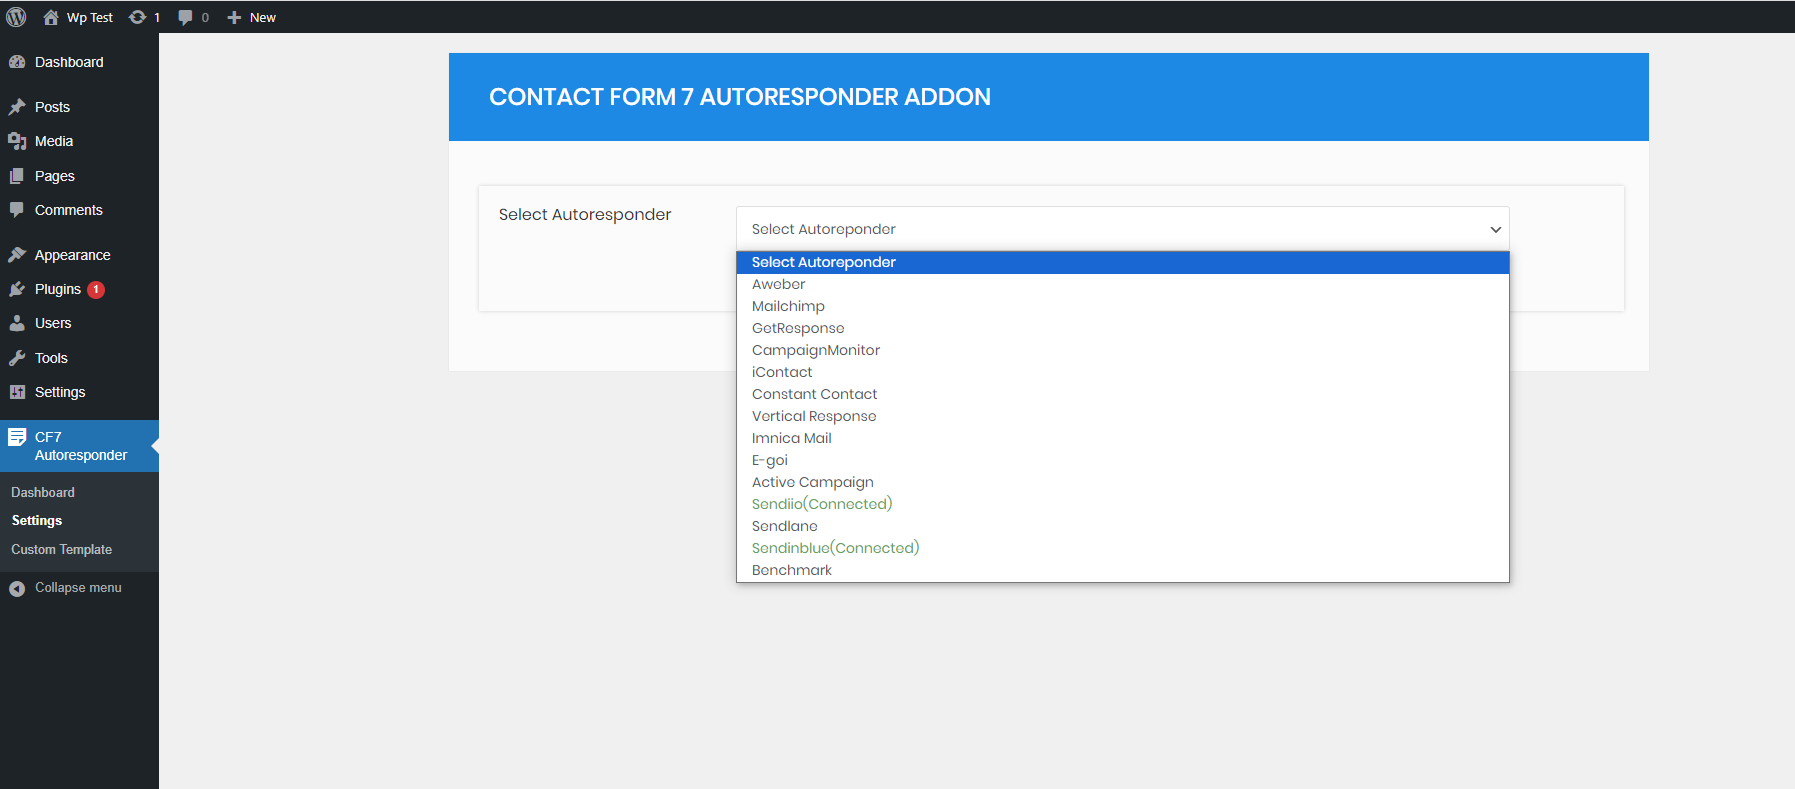Viewport: 1795px width, 789px height.
Task: Open the bold Settings submenu item
Action: 37,521
